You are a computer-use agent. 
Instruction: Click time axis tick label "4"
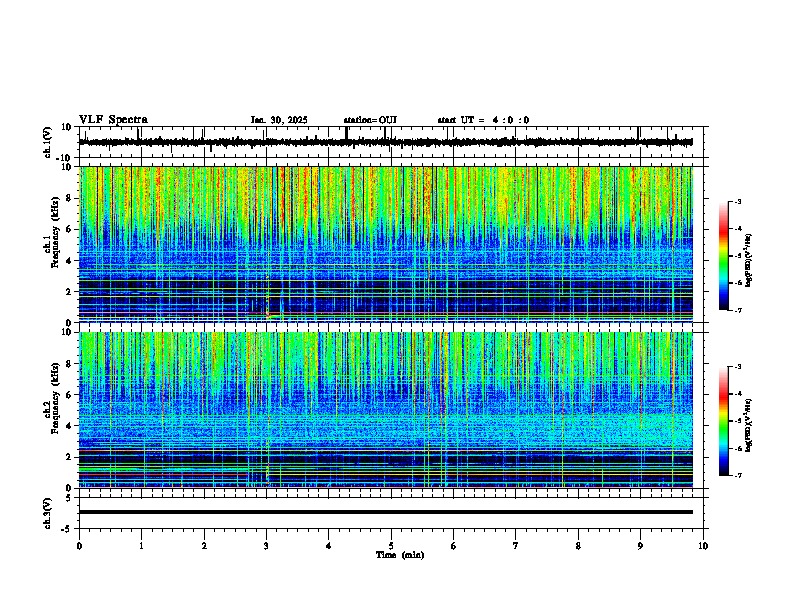tap(329, 546)
